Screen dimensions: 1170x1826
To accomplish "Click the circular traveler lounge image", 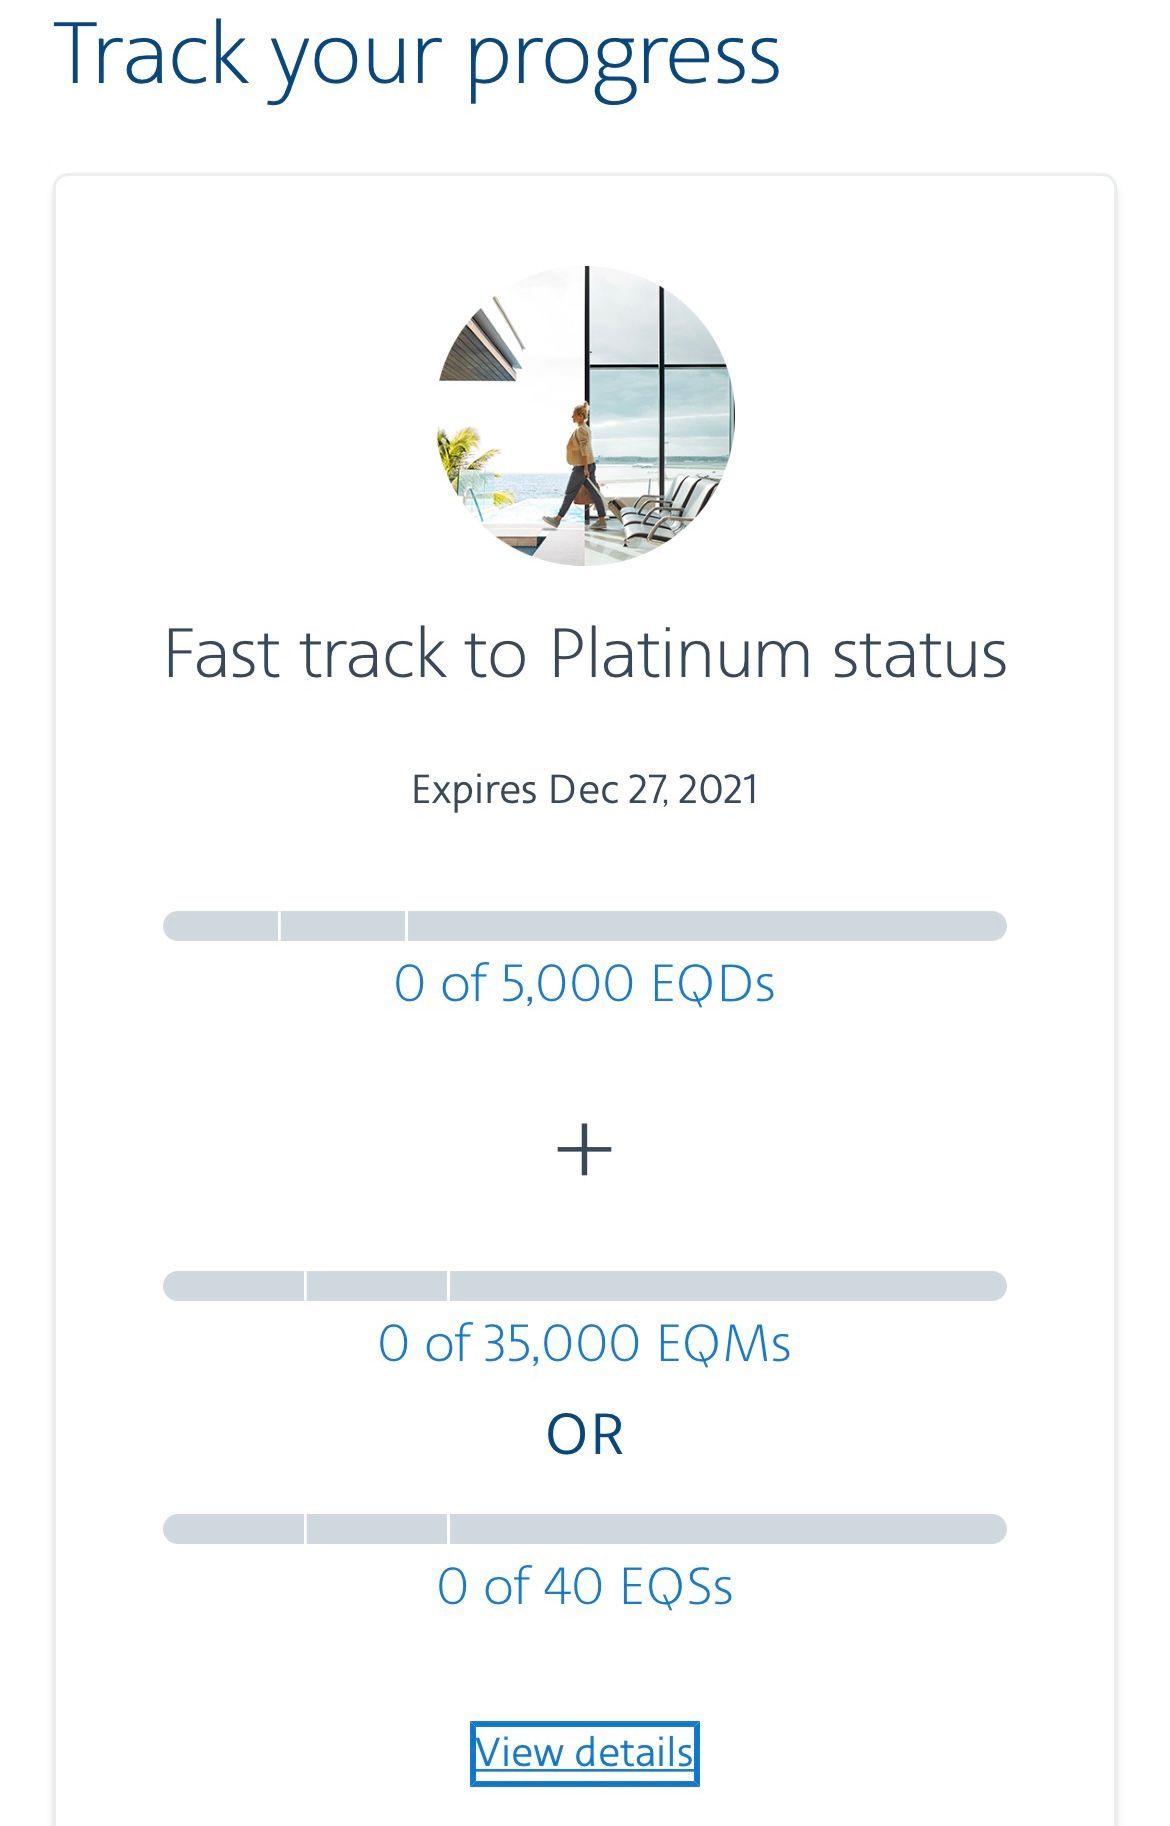I will [x=586, y=415].
